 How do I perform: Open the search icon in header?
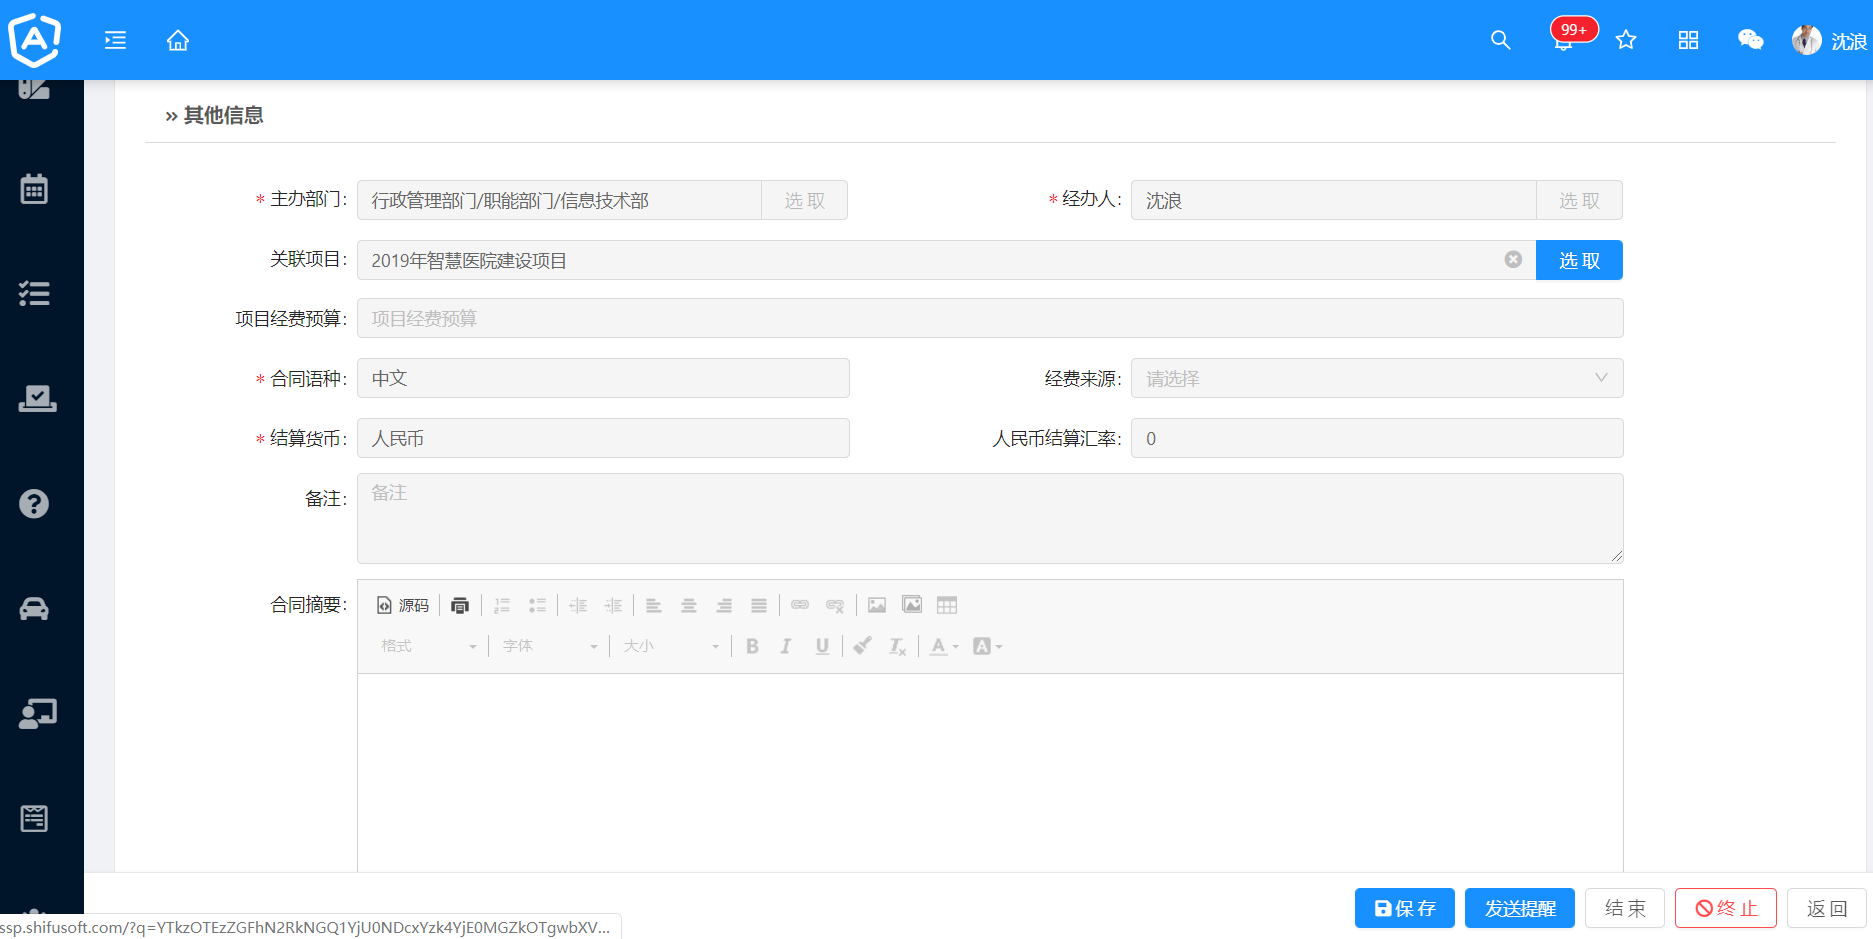[1500, 40]
